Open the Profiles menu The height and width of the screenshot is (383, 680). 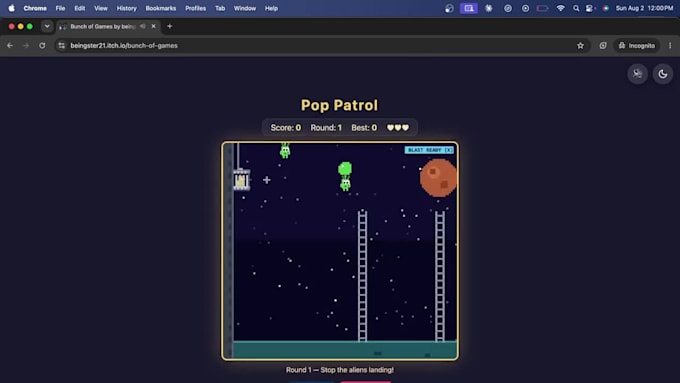tap(196, 8)
